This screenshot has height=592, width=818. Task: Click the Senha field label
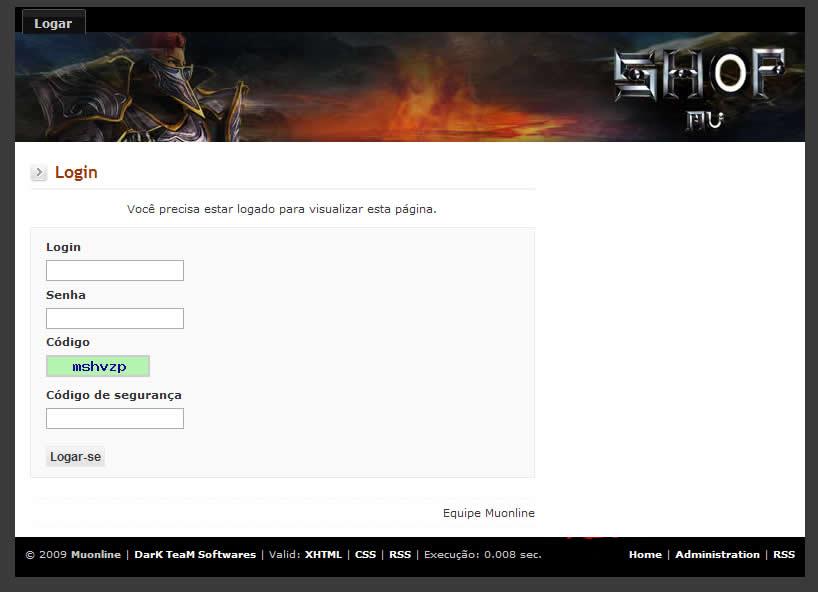point(66,295)
